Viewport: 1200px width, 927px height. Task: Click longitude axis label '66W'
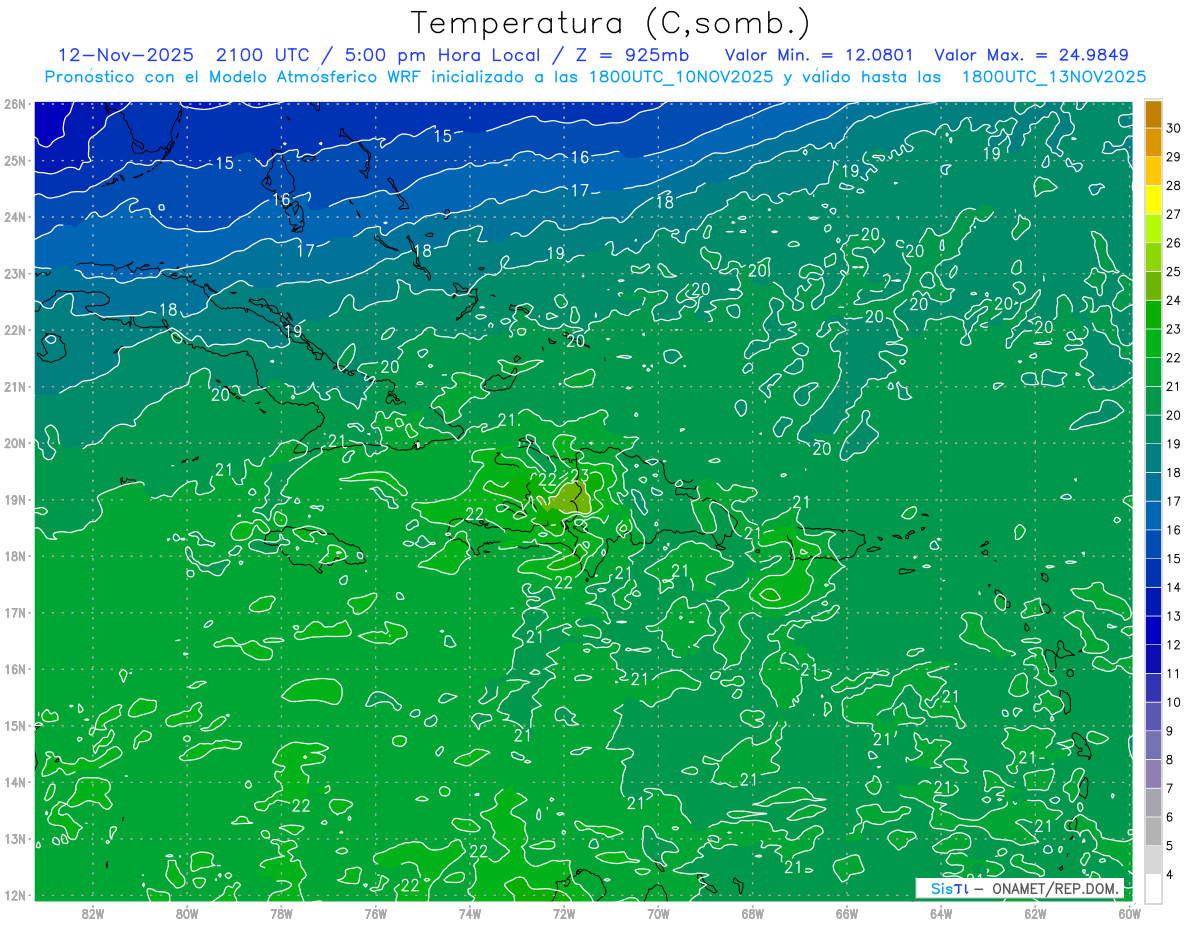[x=847, y=913]
